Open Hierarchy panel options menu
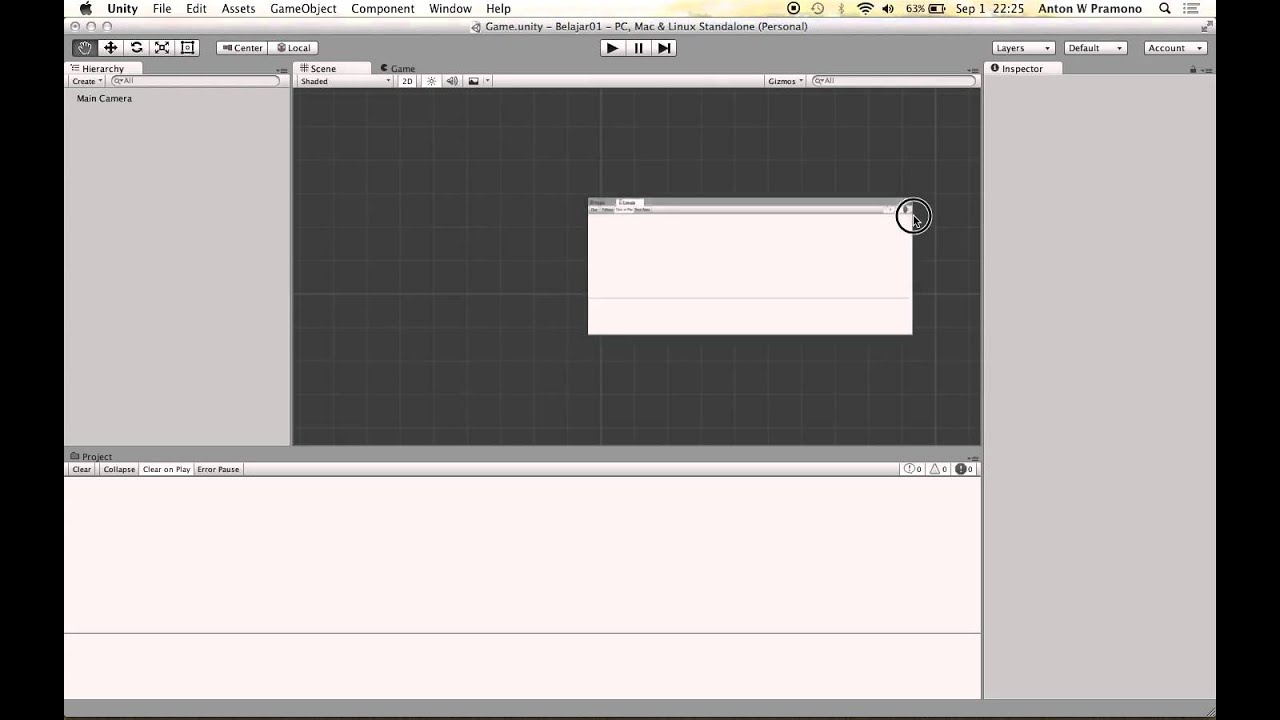This screenshot has height=720, width=1280. (281, 70)
